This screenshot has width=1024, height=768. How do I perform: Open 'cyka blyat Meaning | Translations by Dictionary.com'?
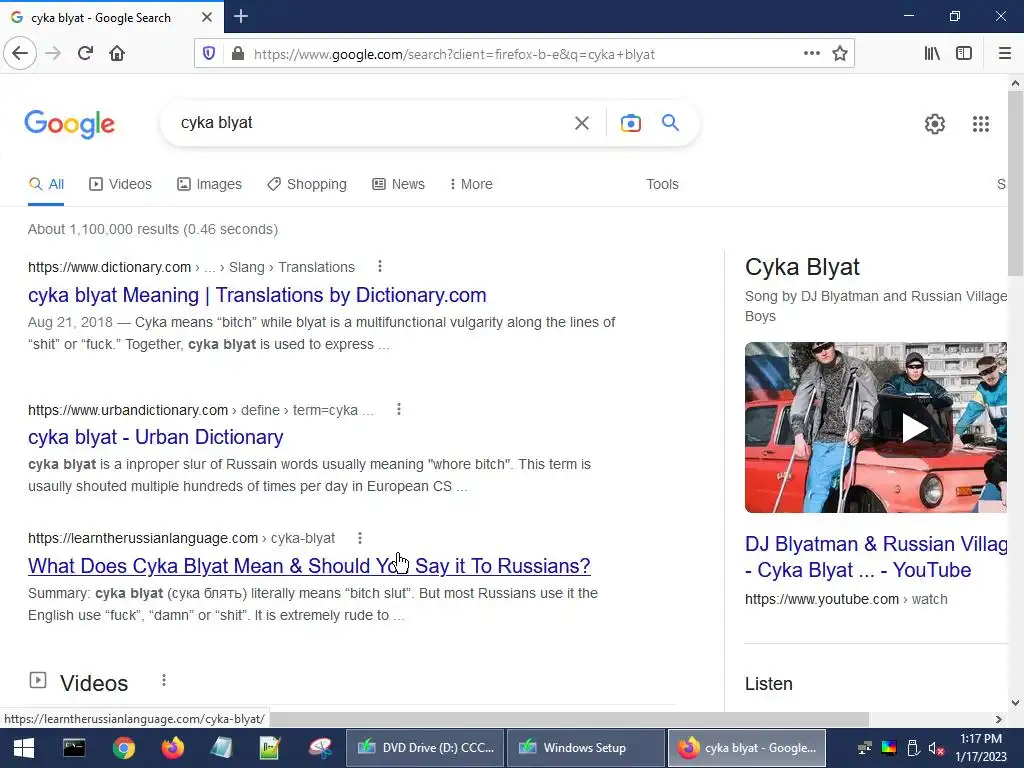(x=257, y=295)
